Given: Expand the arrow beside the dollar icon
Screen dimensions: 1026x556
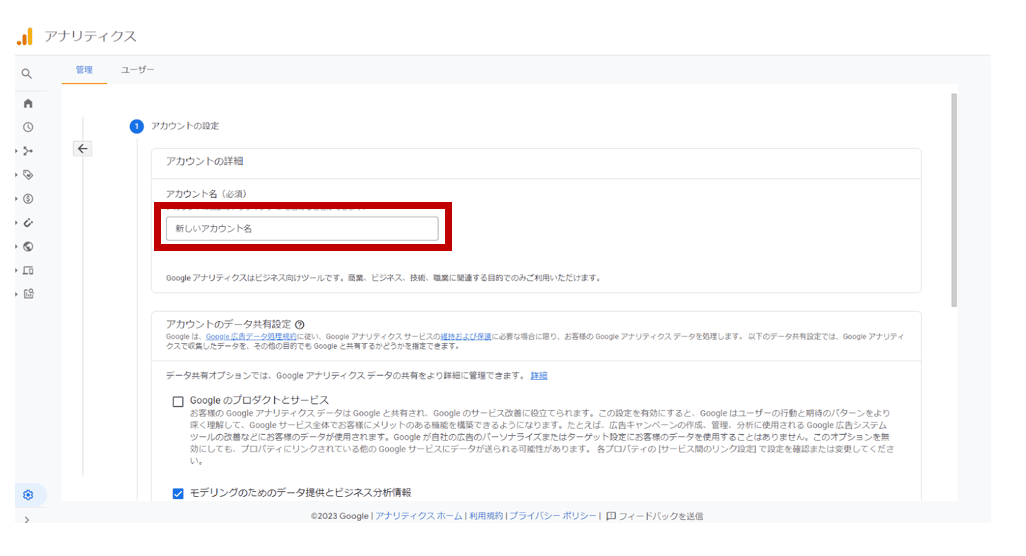Looking at the screenshot, I should 16,199.
